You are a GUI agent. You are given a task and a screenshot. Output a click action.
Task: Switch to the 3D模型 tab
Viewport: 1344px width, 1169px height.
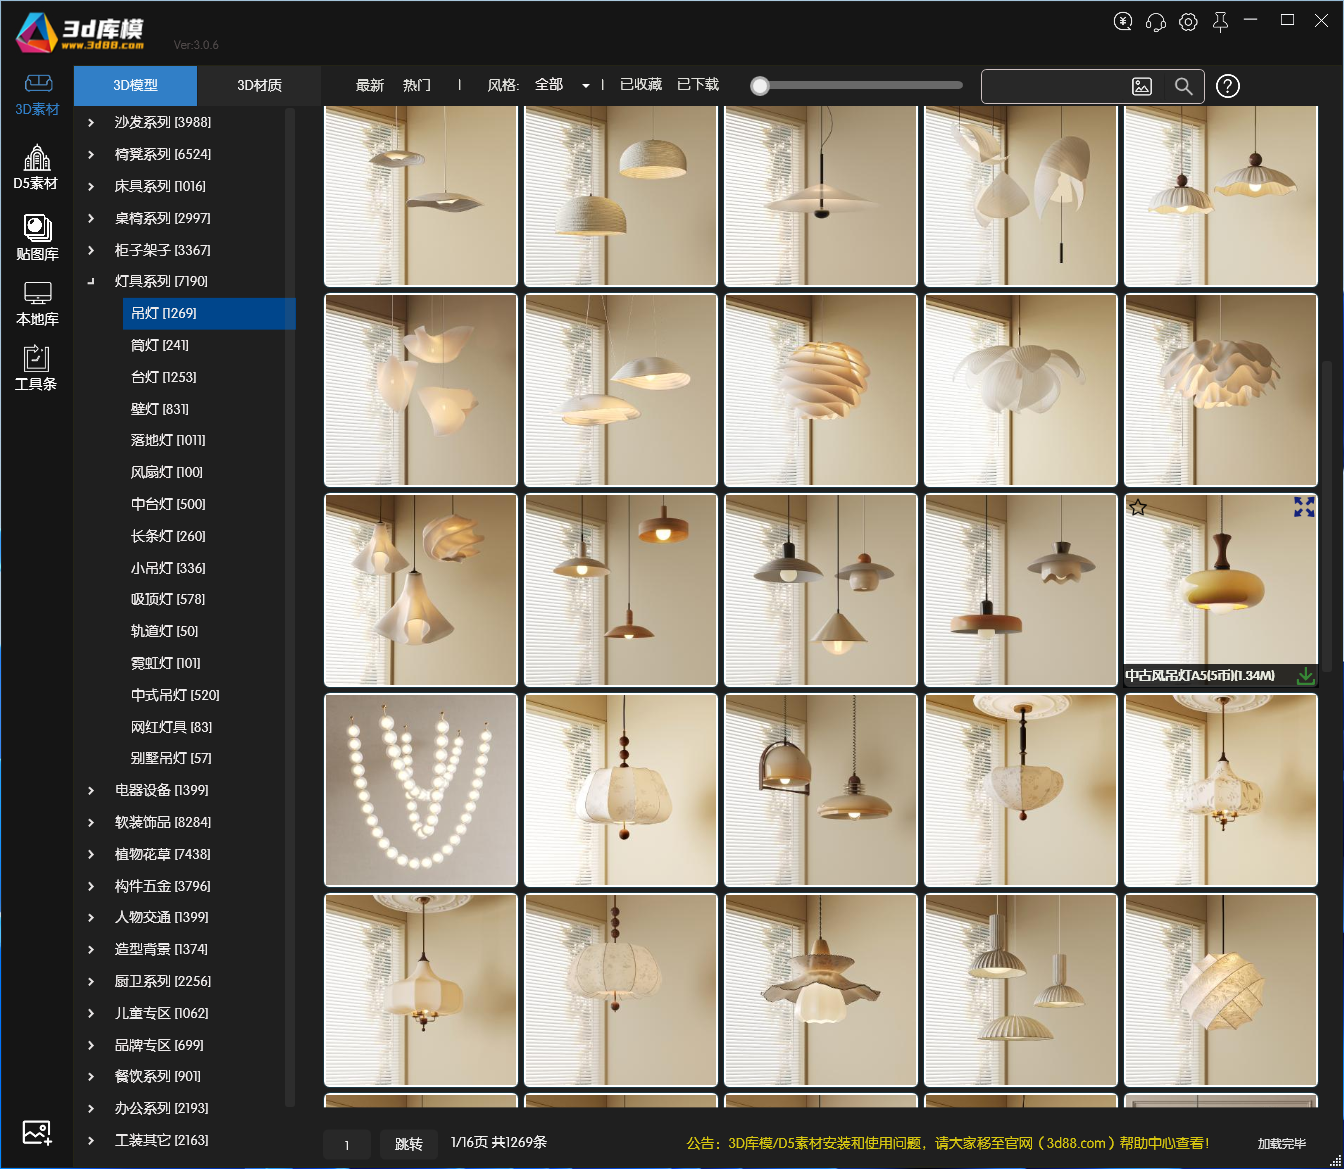[135, 85]
